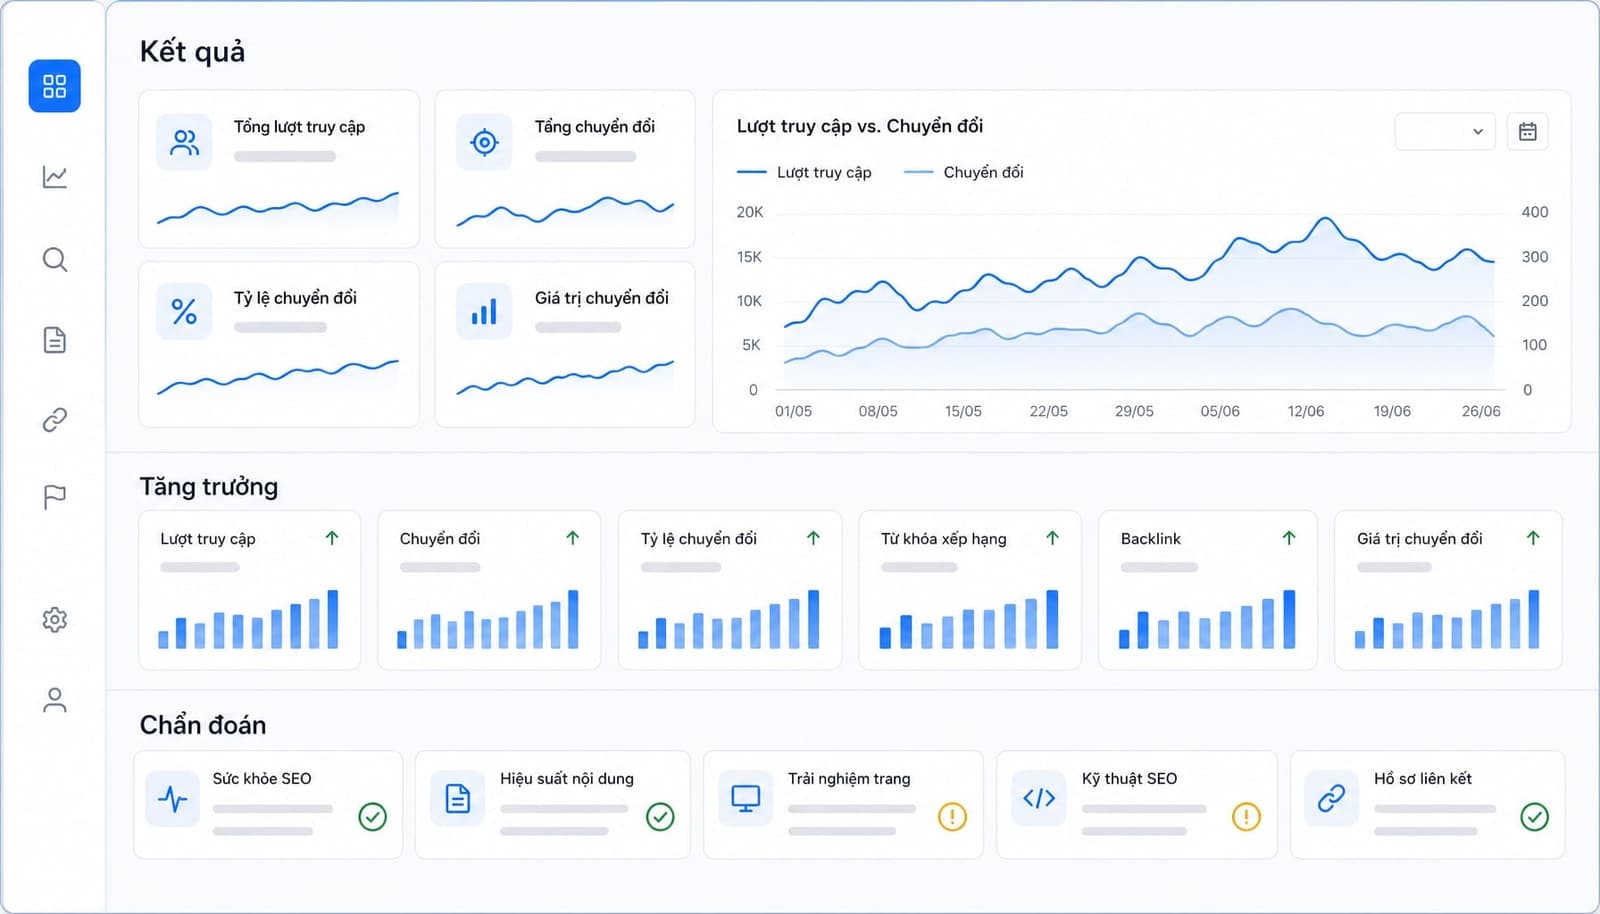Click the Hiệu suất nội dung document icon
This screenshot has width=1600, height=914.
click(458, 798)
